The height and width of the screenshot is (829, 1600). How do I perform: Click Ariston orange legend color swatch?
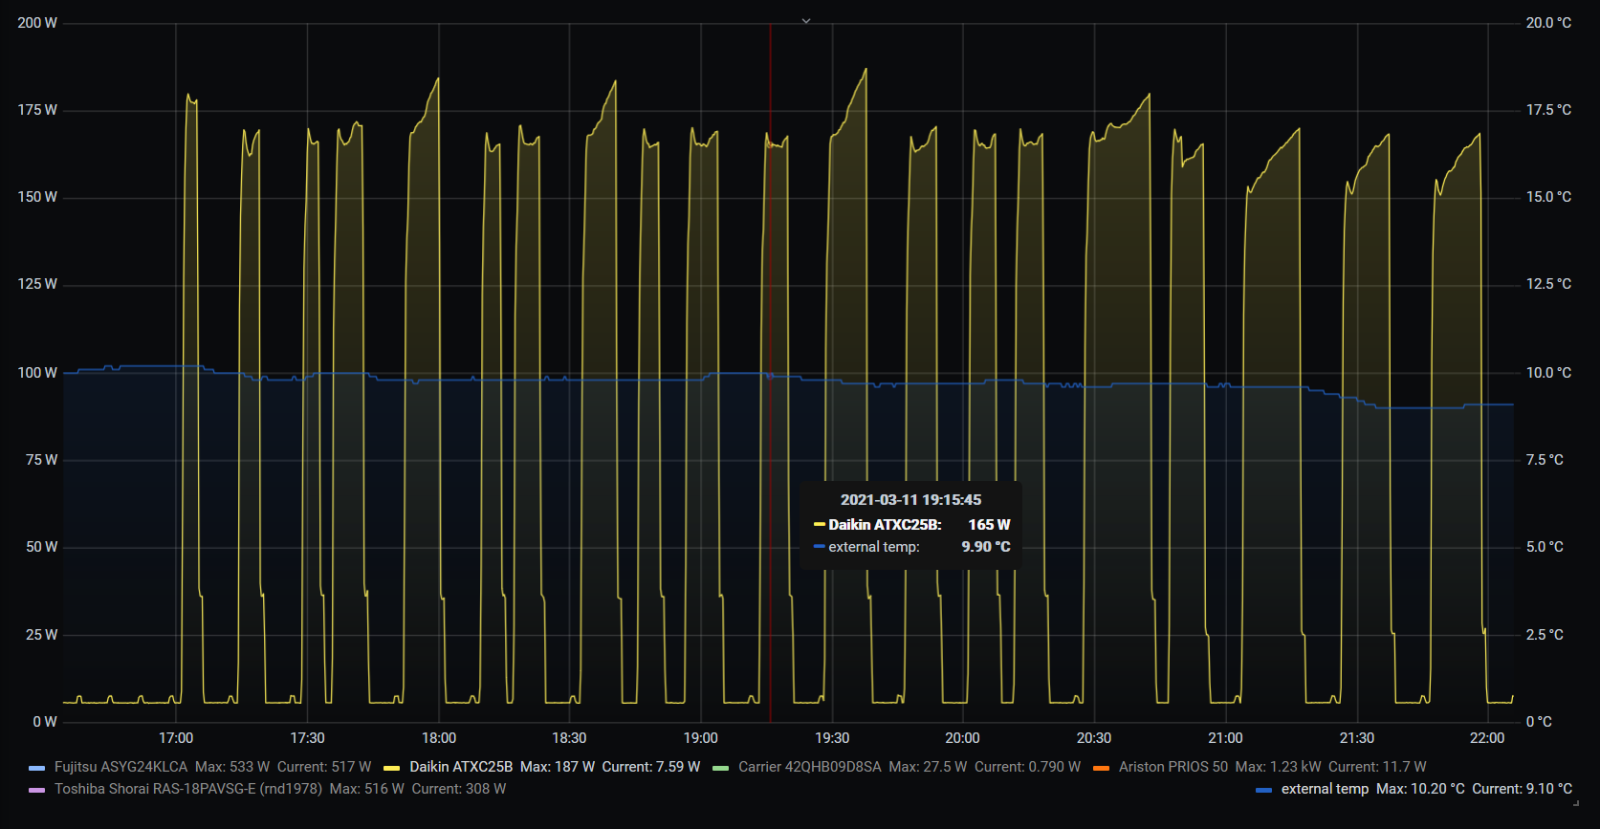click(1101, 768)
